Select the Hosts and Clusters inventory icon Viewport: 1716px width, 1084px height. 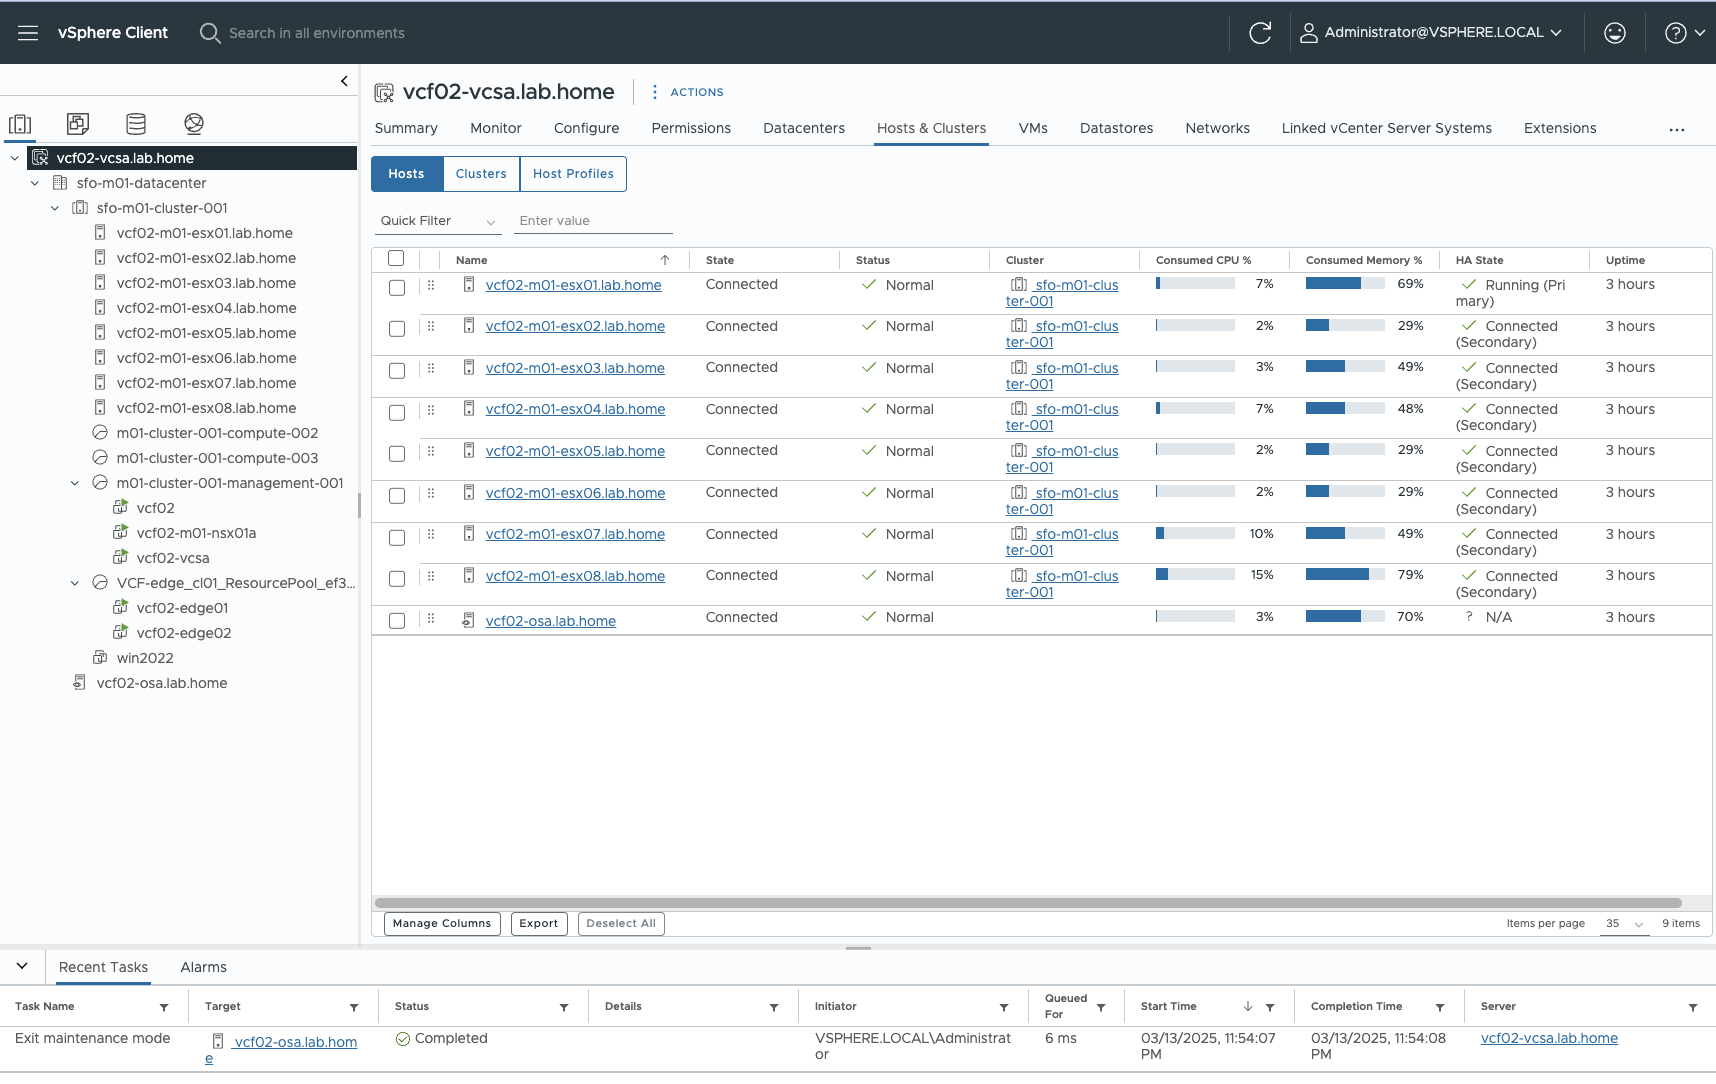coord(21,123)
